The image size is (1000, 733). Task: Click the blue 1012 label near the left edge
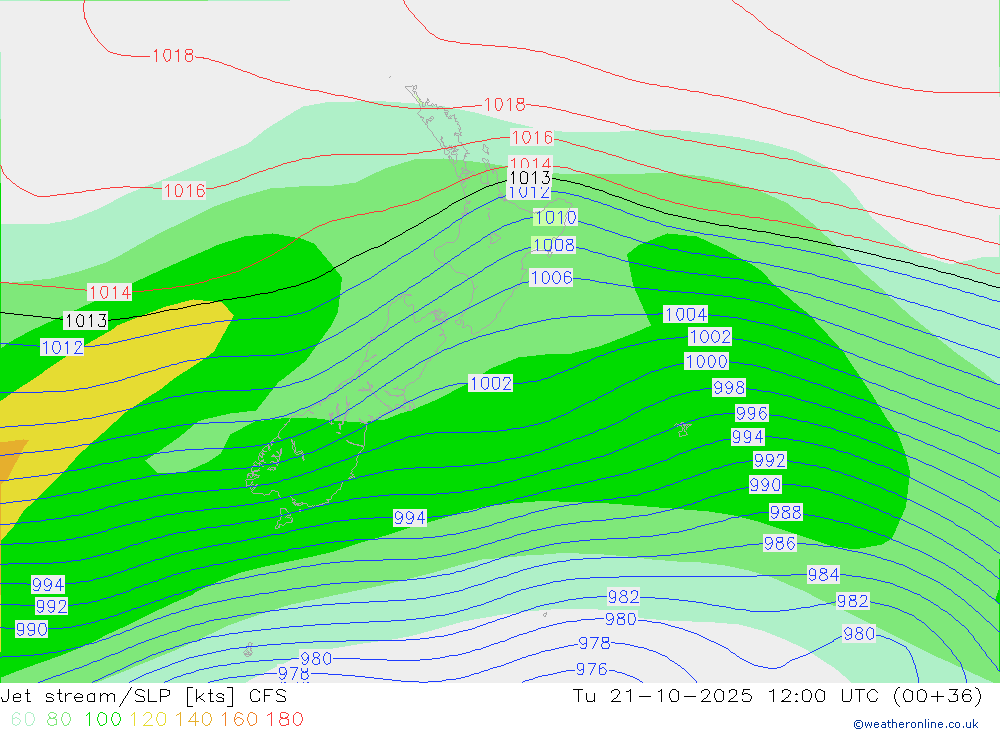click(62, 347)
